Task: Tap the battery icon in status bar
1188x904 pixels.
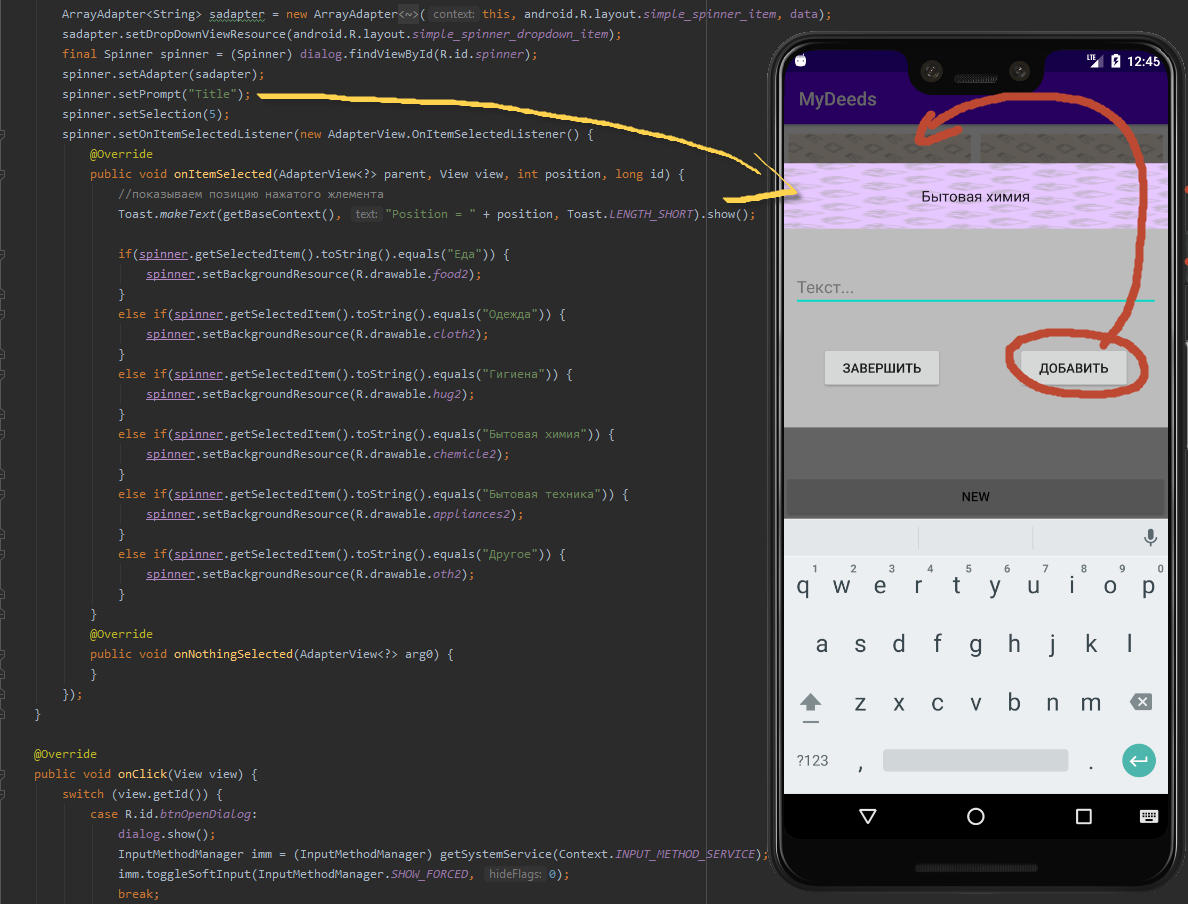Action: tap(1115, 61)
